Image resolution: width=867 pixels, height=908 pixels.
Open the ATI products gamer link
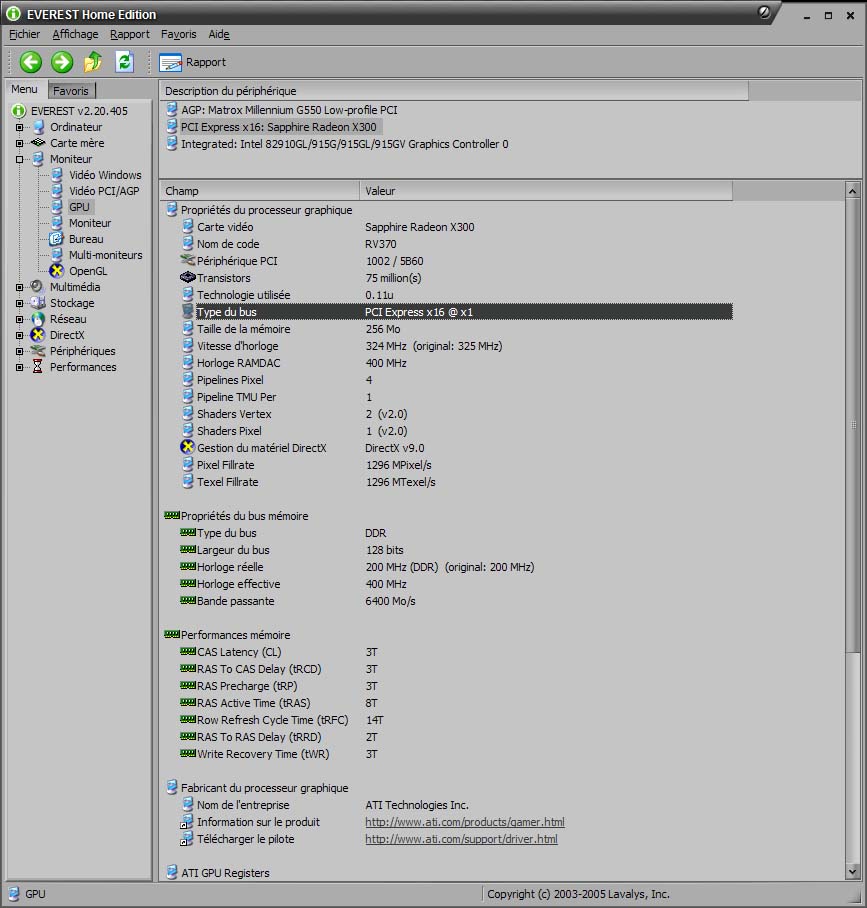click(464, 822)
